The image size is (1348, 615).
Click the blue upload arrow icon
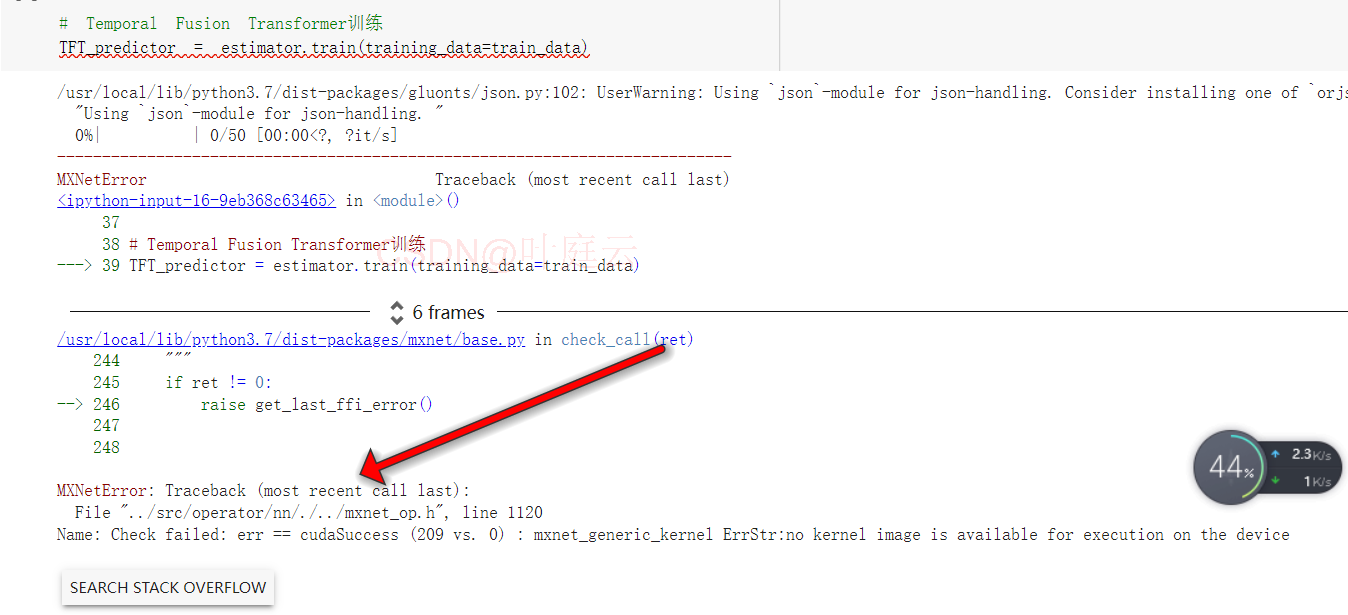coord(1275,454)
